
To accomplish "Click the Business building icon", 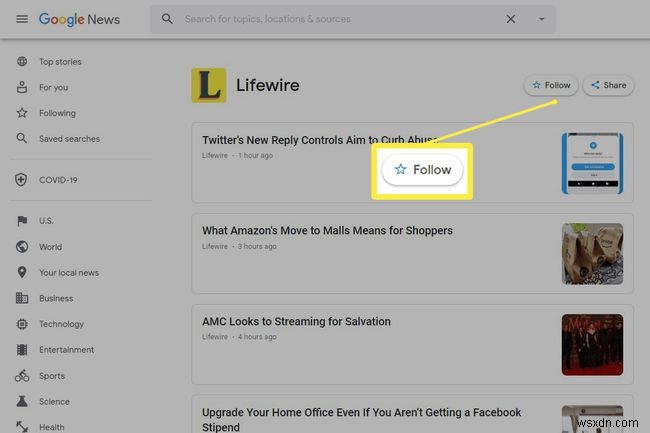I will [x=22, y=298].
